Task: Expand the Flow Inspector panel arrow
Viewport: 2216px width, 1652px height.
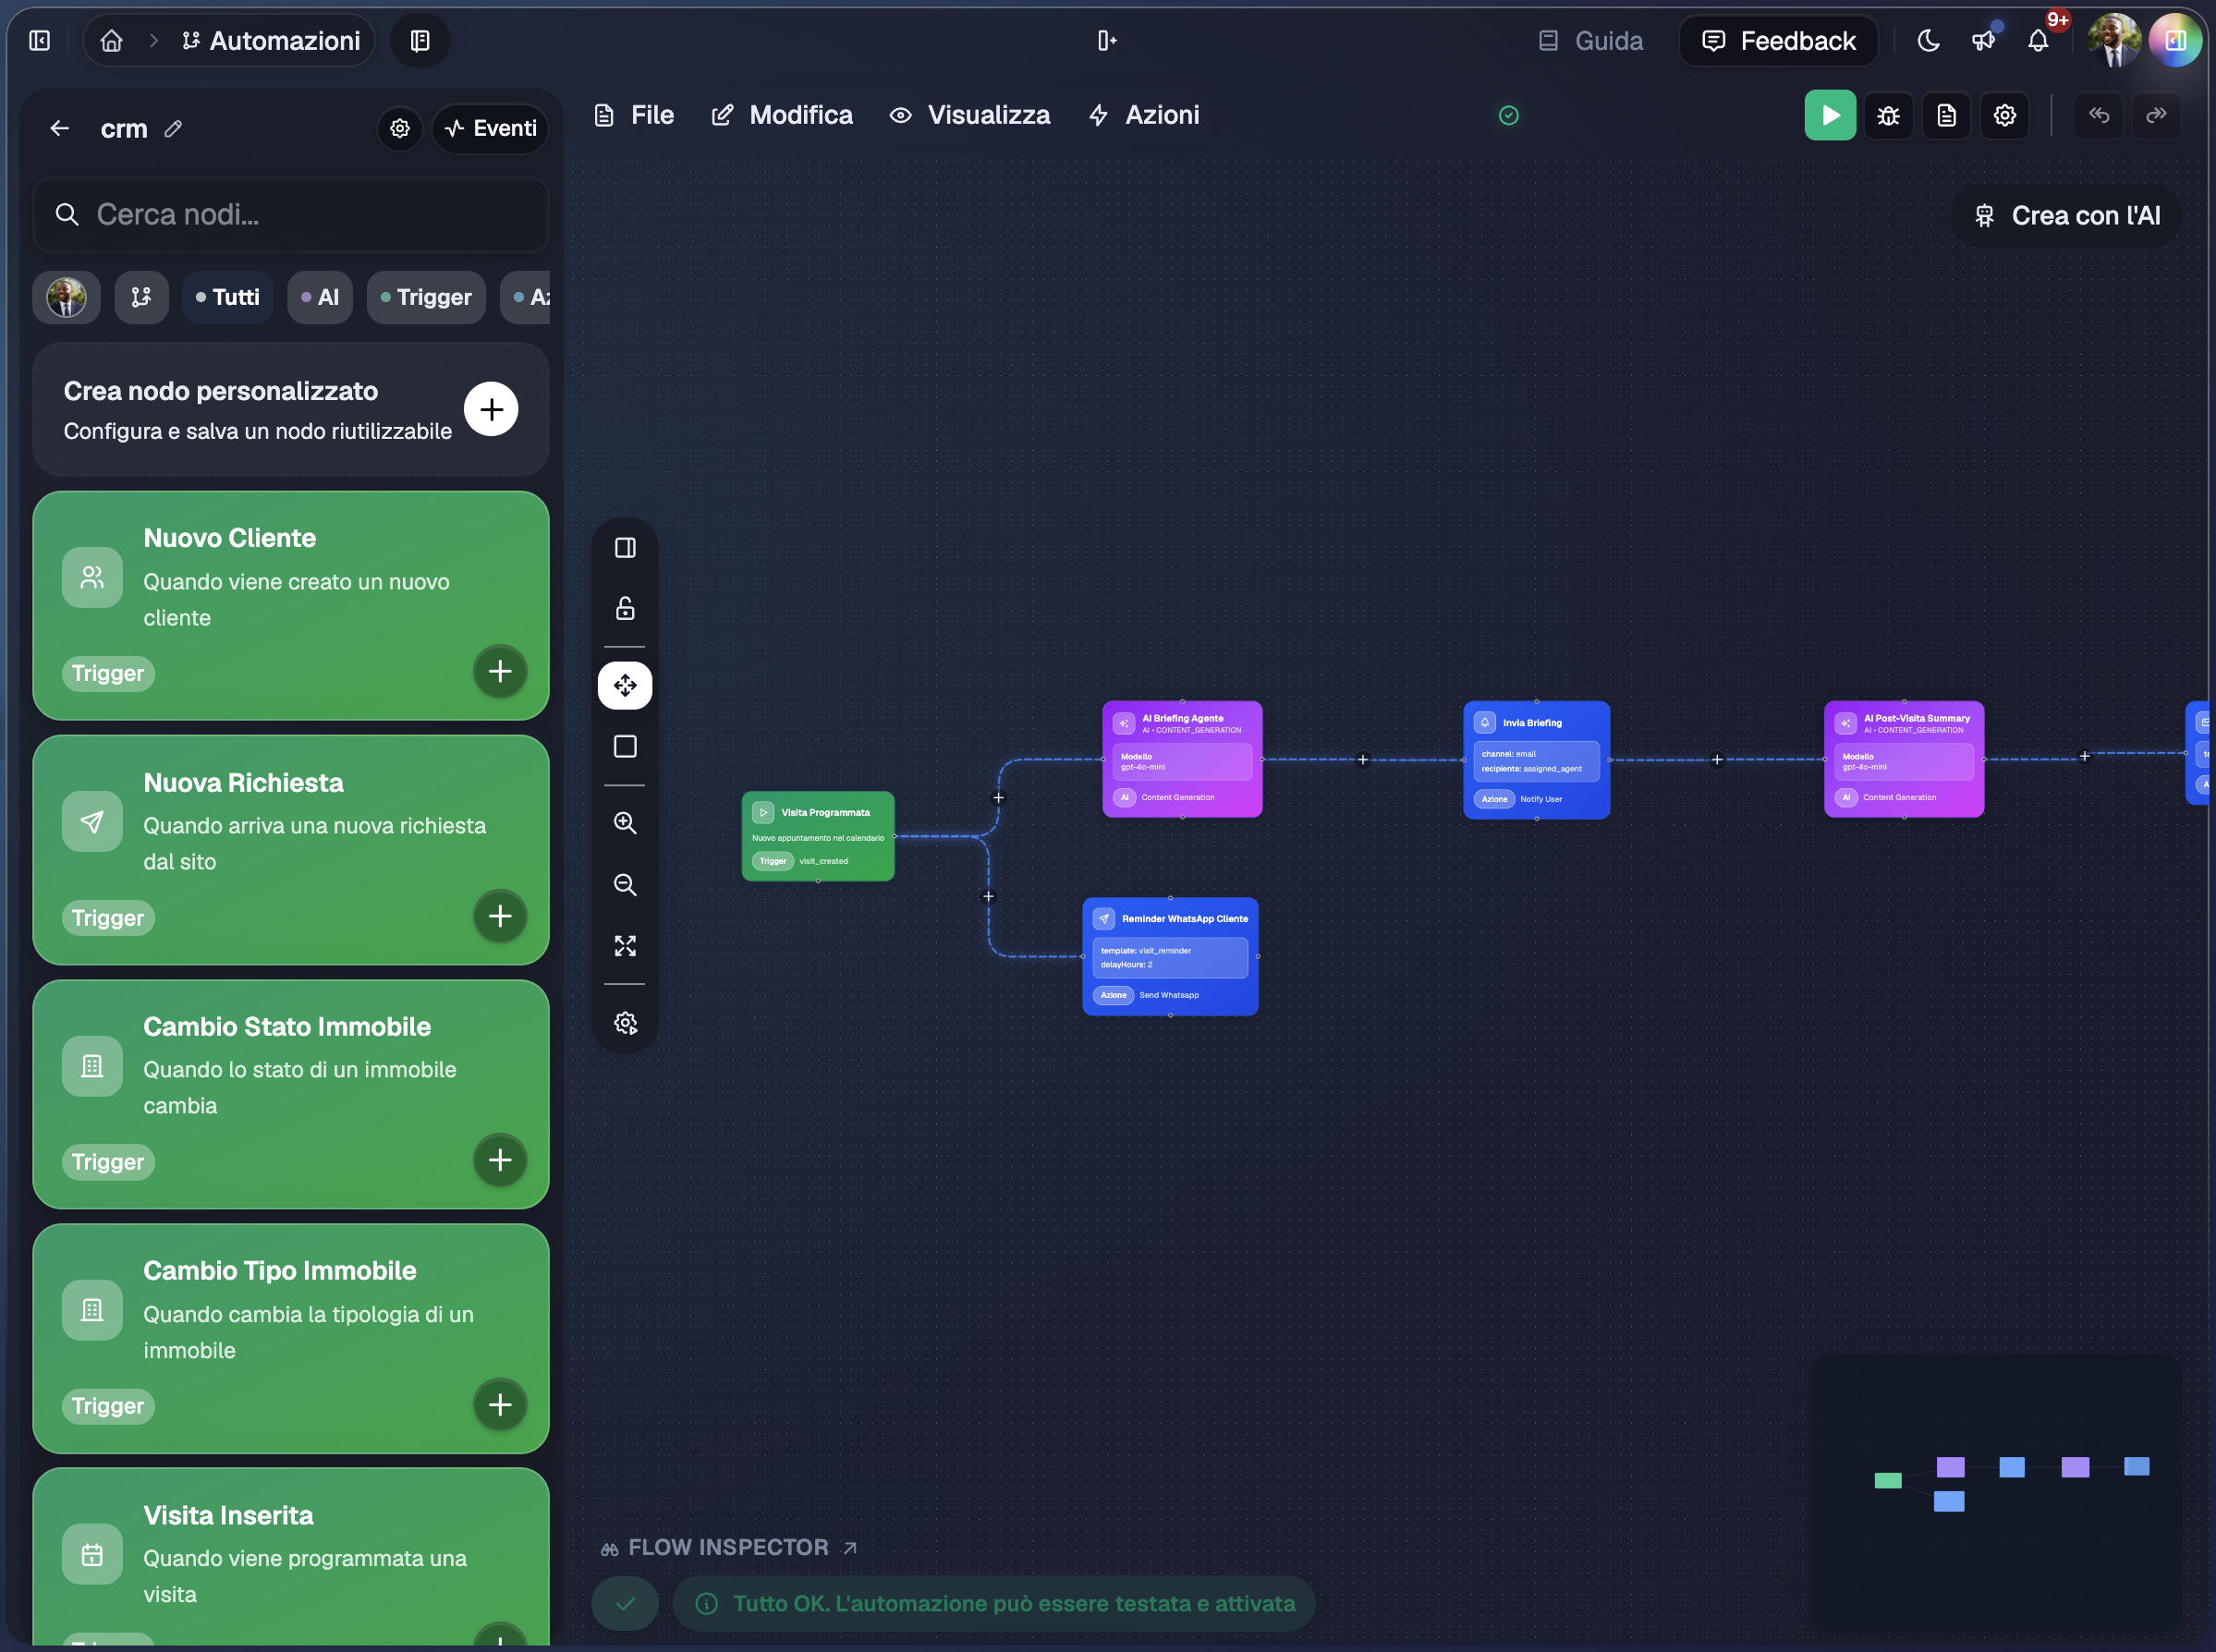Action: 850,1547
